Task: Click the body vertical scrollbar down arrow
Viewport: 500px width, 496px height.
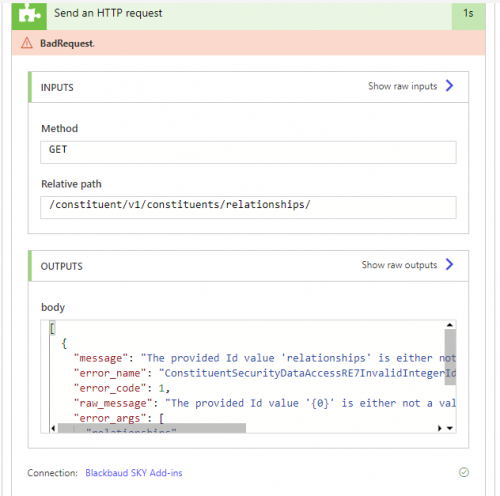Action: (x=450, y=428)
